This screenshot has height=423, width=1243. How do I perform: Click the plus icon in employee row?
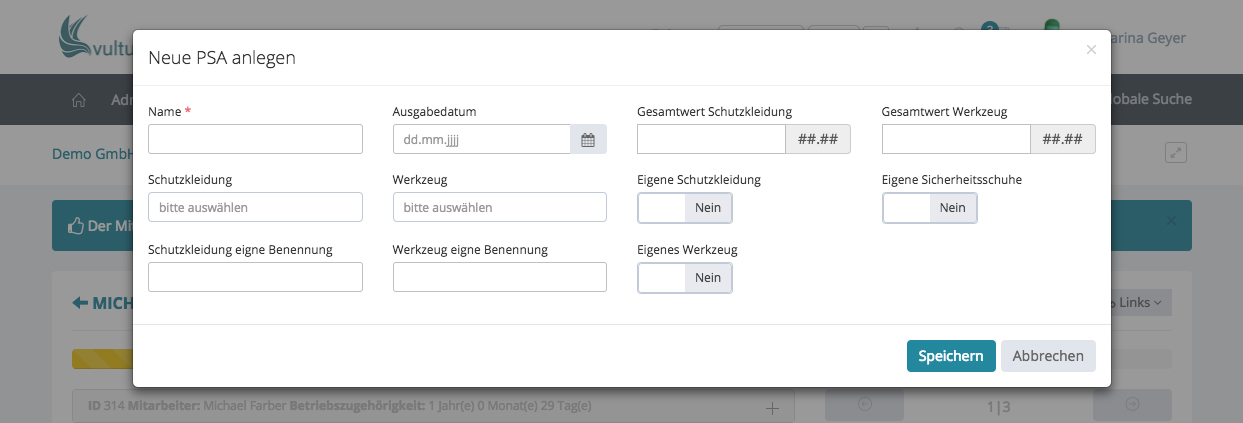click(x=772, y=407)
